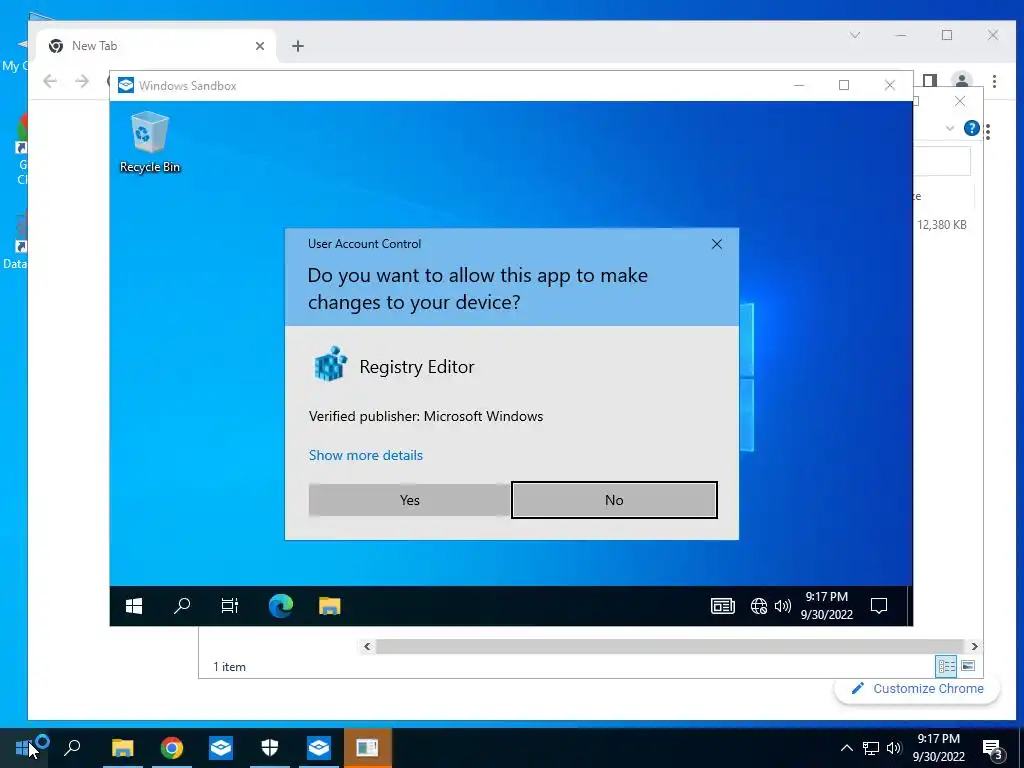Show hidden icons in host system tray
Screen dimensions: 1024x768
pos(846,748)
